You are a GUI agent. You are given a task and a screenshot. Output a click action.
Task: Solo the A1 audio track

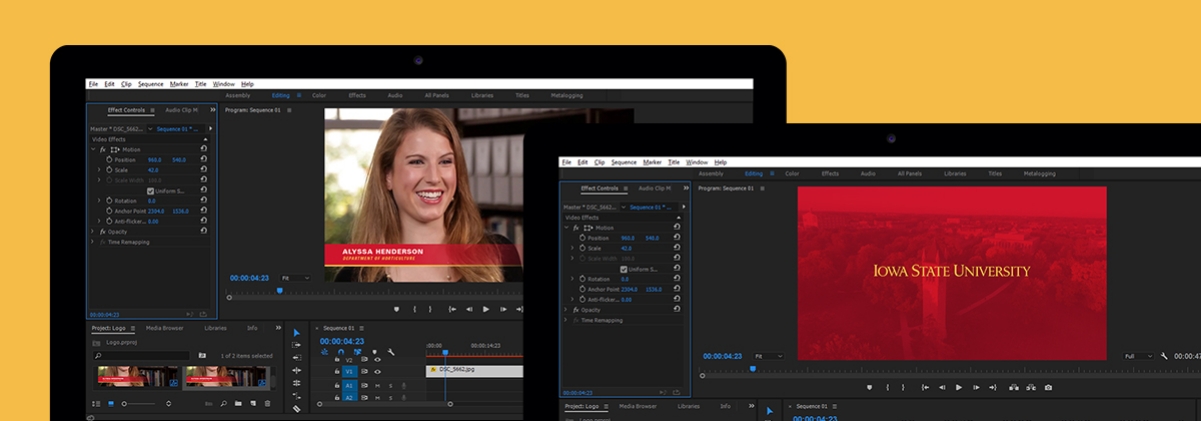click(x=390, y=386)
